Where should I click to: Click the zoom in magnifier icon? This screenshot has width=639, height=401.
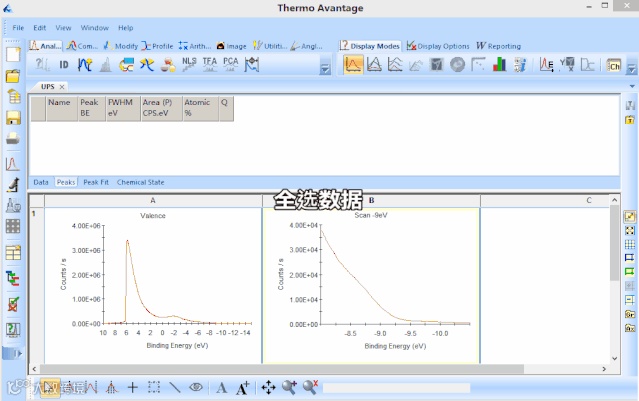click(x=289, y=387)
